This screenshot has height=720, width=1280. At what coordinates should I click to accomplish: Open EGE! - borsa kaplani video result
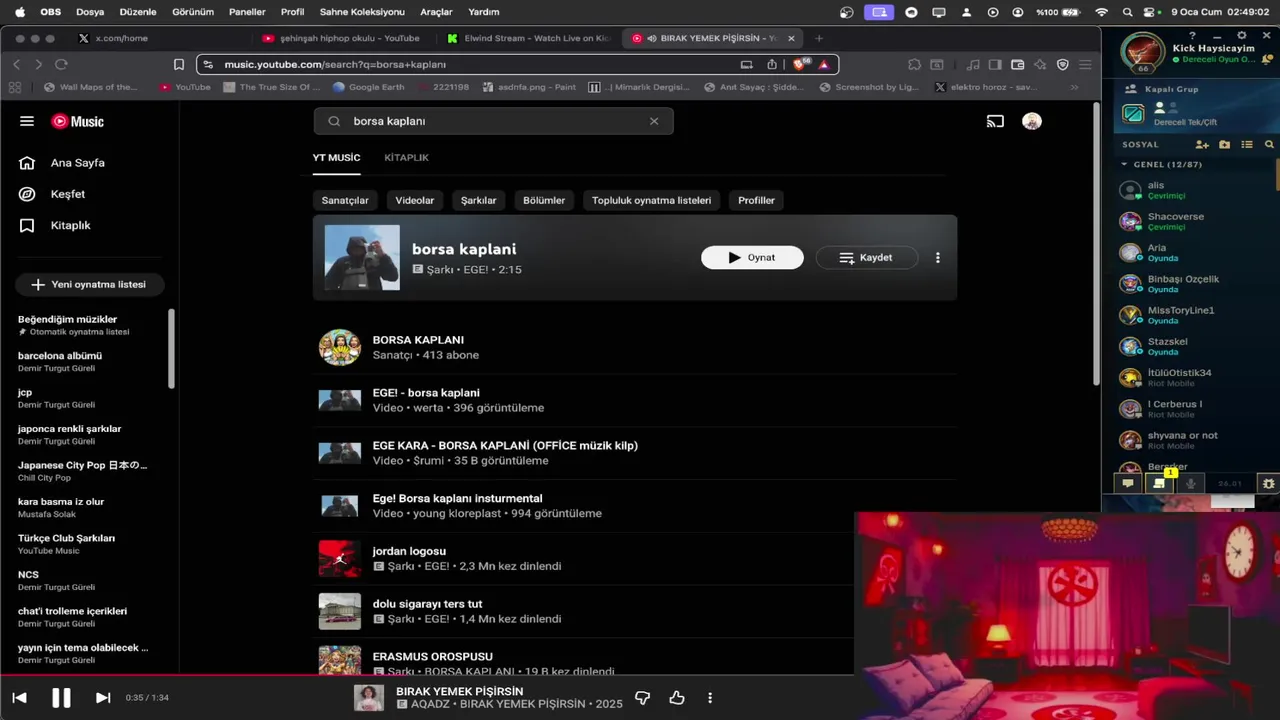[x=635, y=400]
